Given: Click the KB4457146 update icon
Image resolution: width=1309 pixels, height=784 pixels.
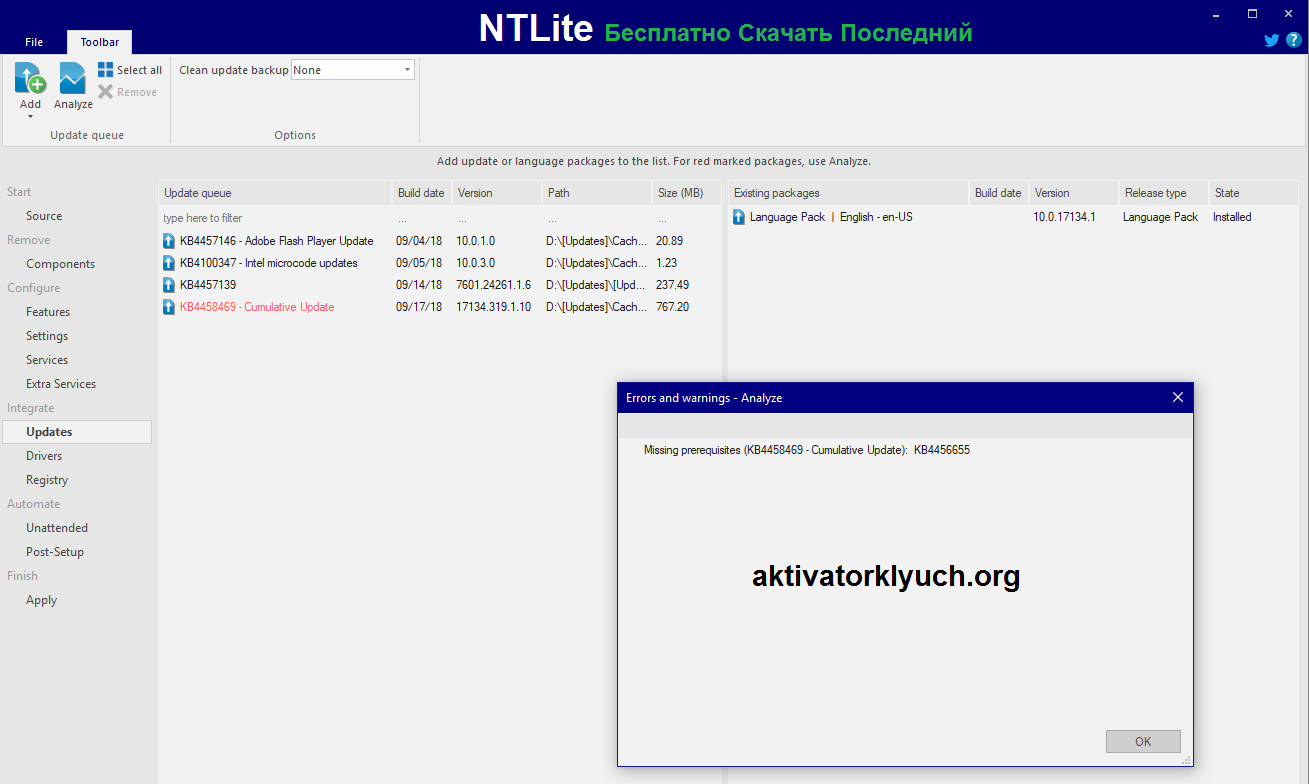Looking at the screenshot, I should pos(169,241).
